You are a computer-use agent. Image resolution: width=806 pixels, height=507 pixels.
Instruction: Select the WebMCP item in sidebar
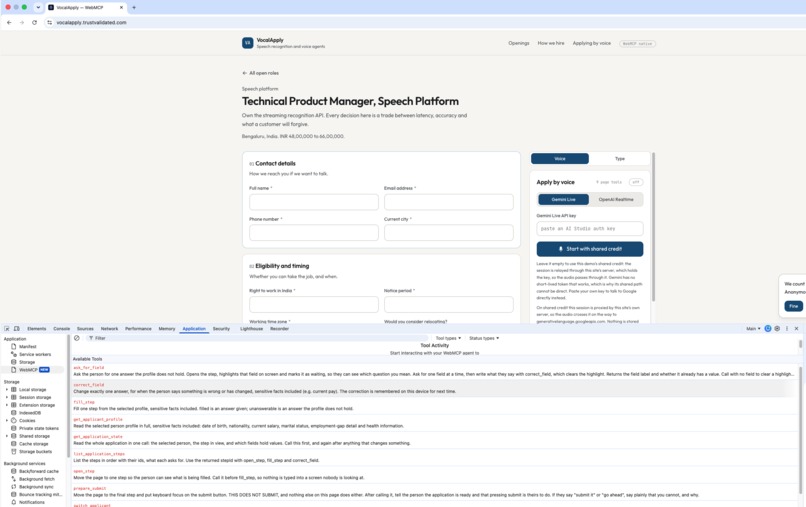(x=28, y=370)
